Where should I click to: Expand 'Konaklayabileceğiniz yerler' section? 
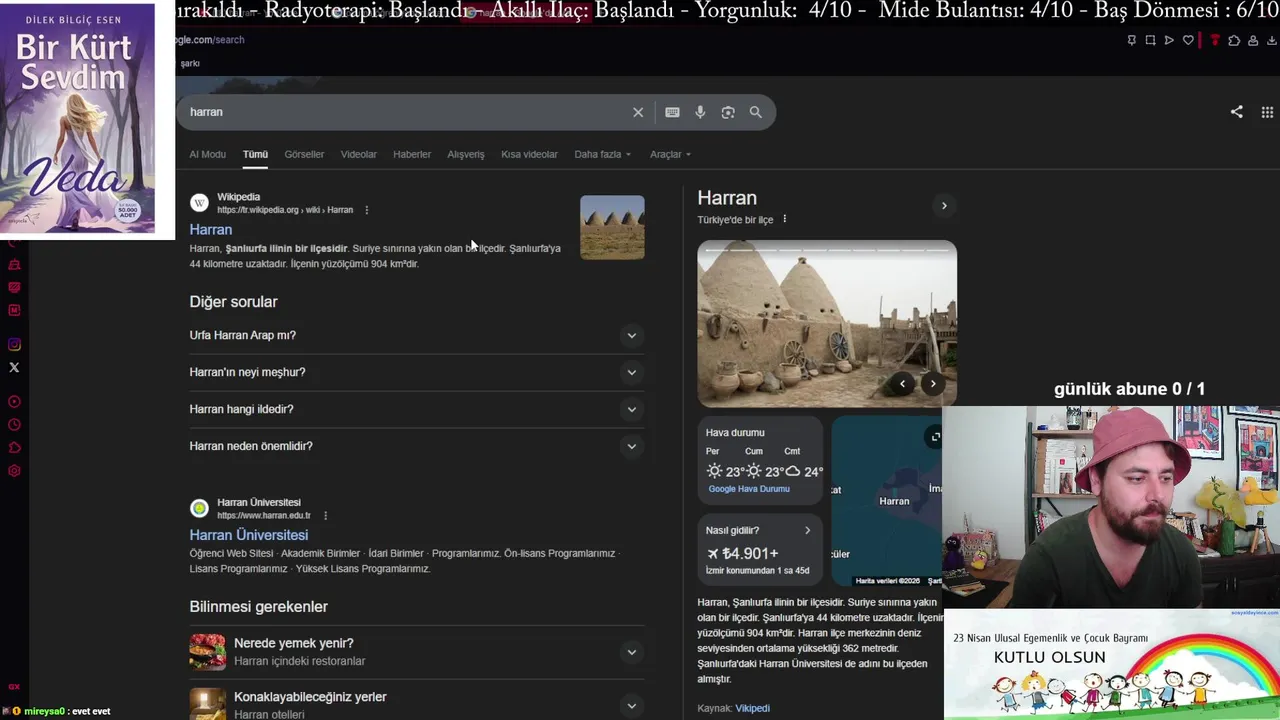[631, 706]
